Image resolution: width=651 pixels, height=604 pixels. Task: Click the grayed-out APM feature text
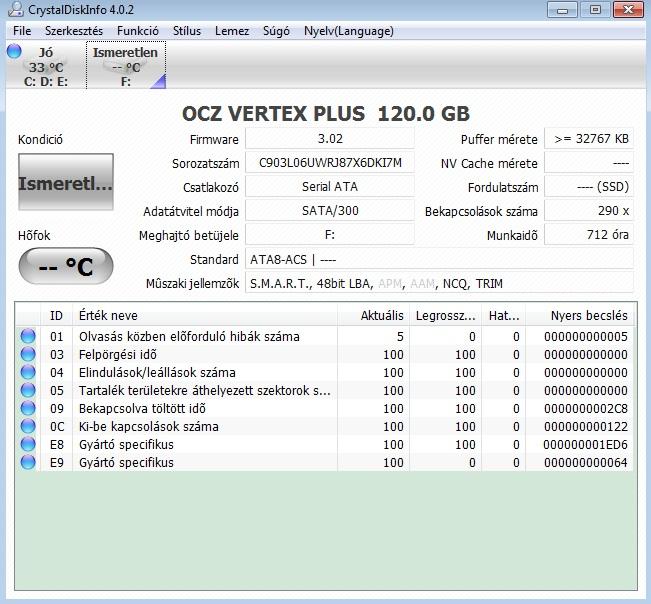click(390, 284)
